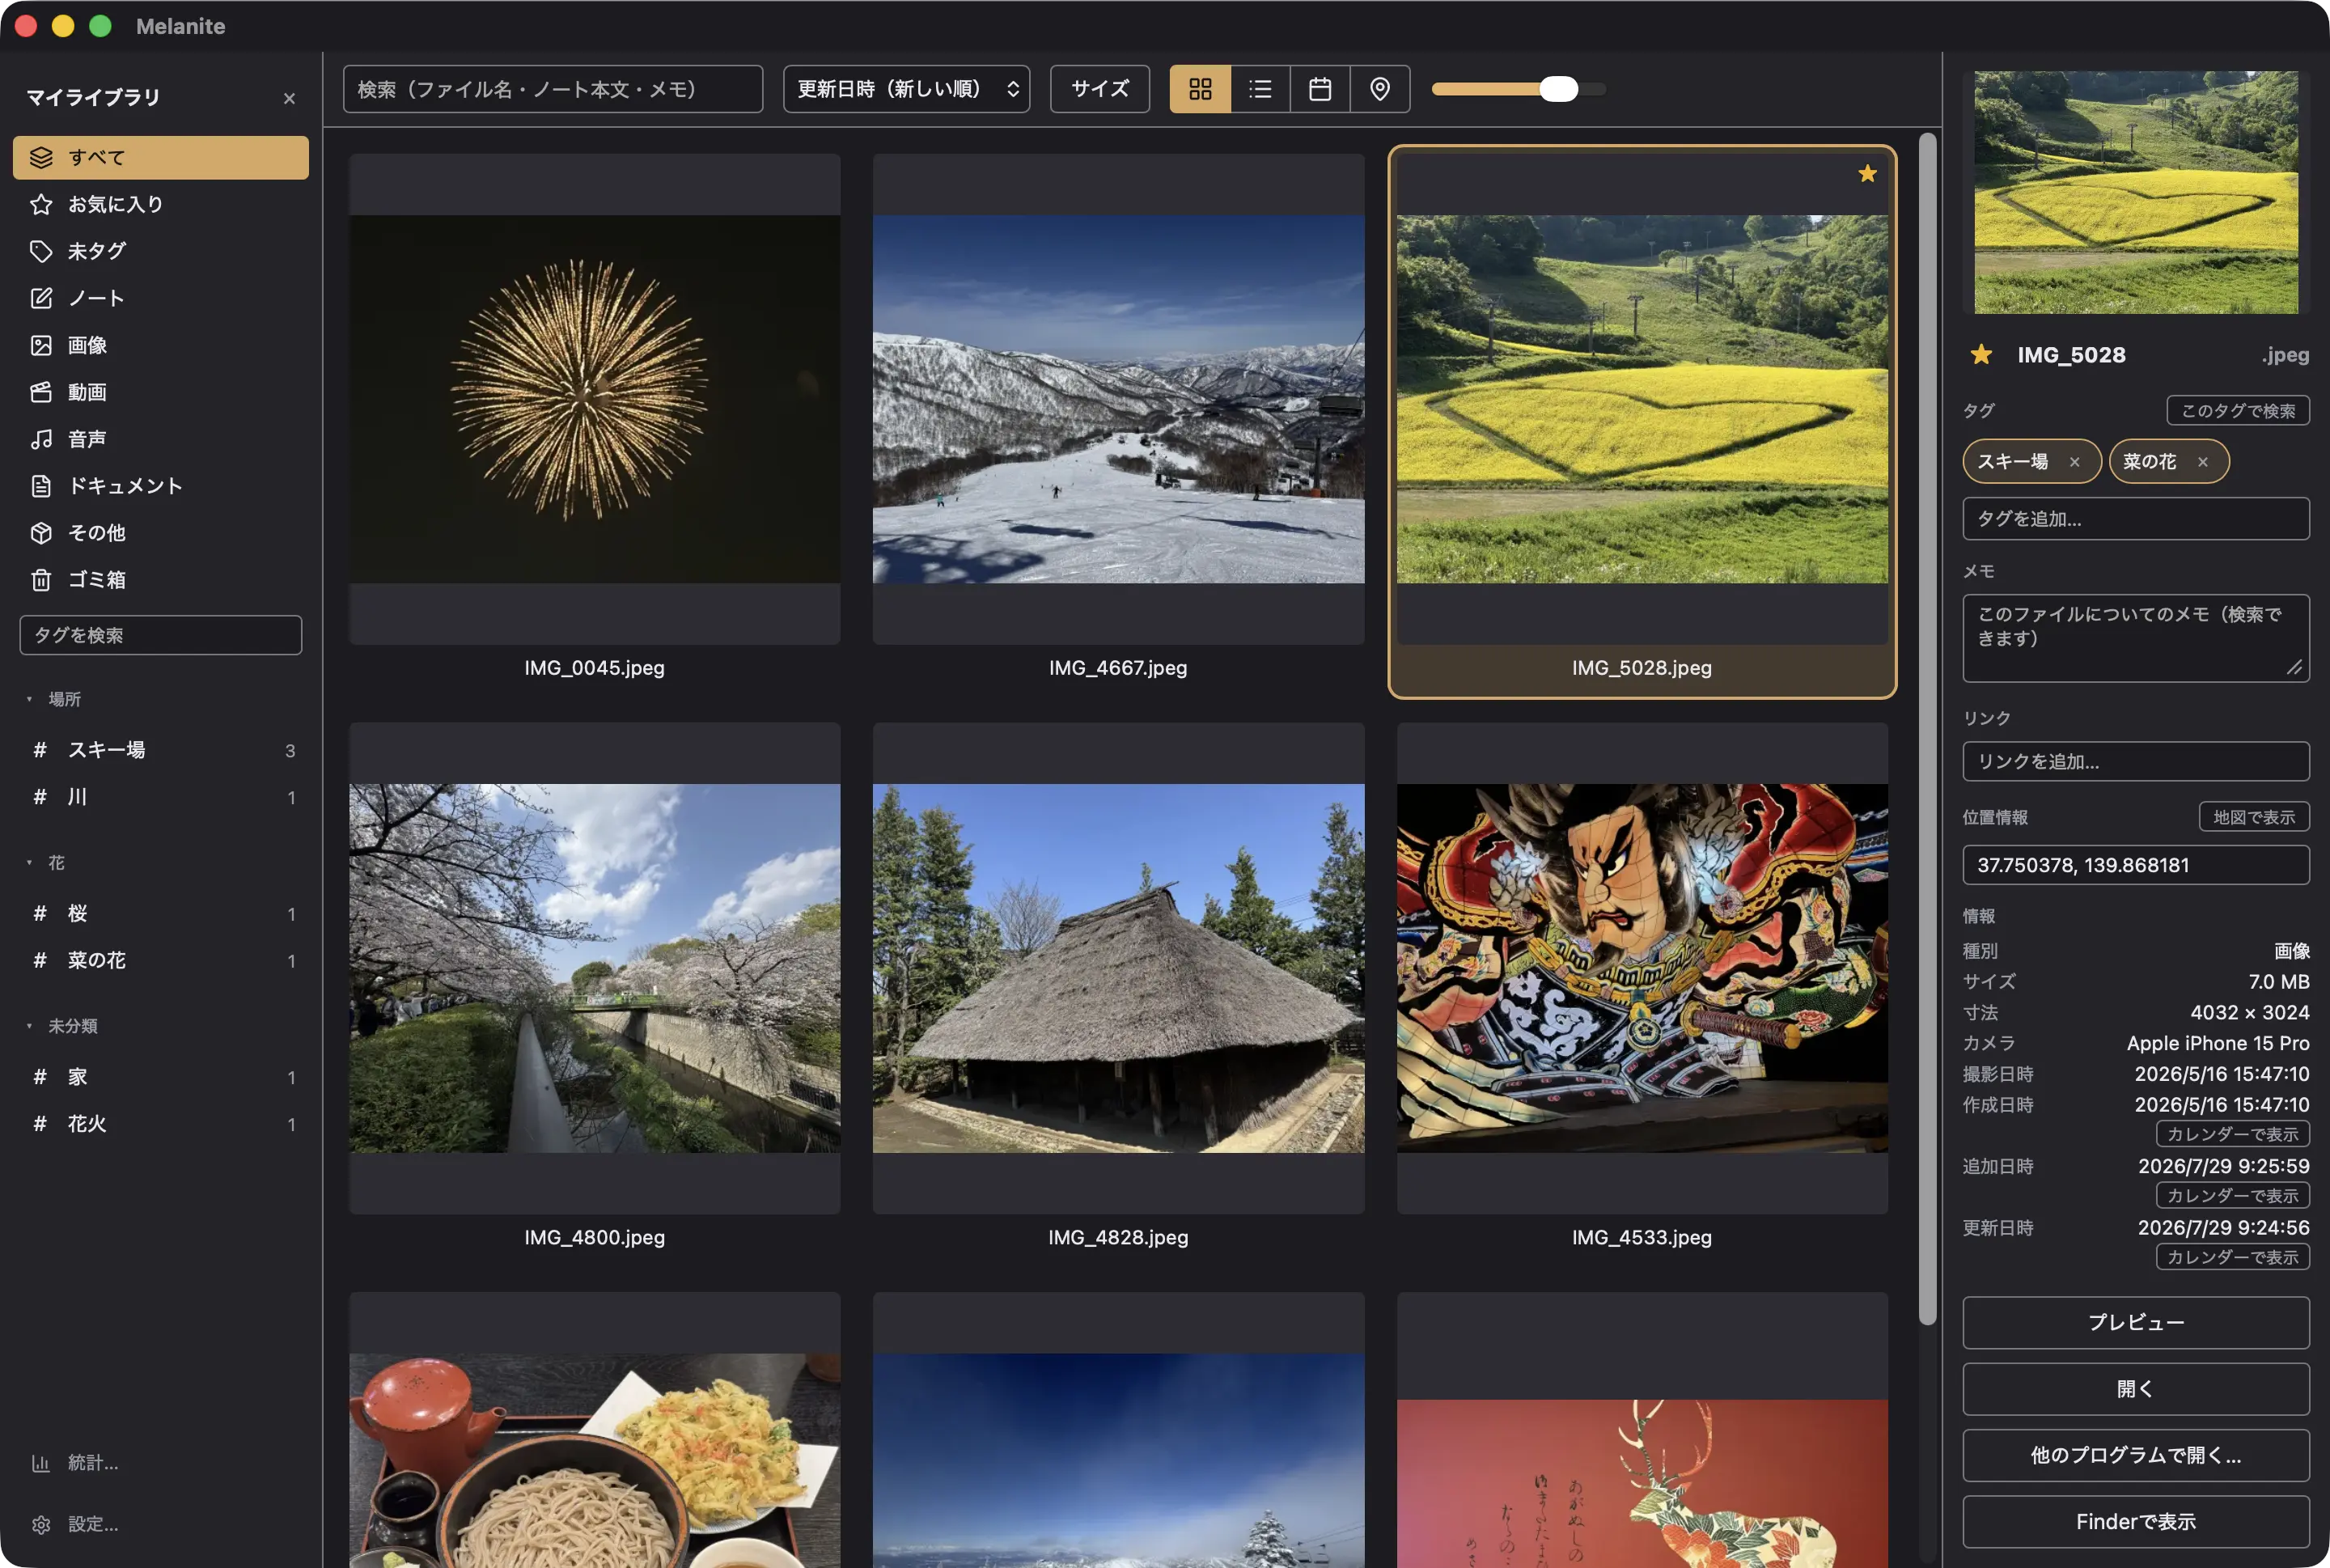
Task: Select the スキー場 tag in sidebar
Action: coord(161,750)
